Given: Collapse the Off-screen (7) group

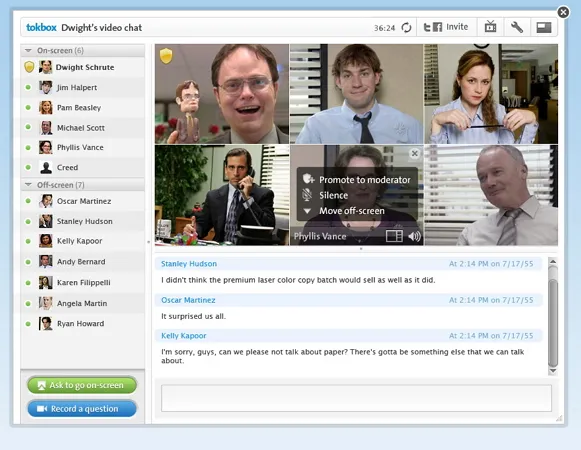Looking at the screenshot, I should 28,185.
